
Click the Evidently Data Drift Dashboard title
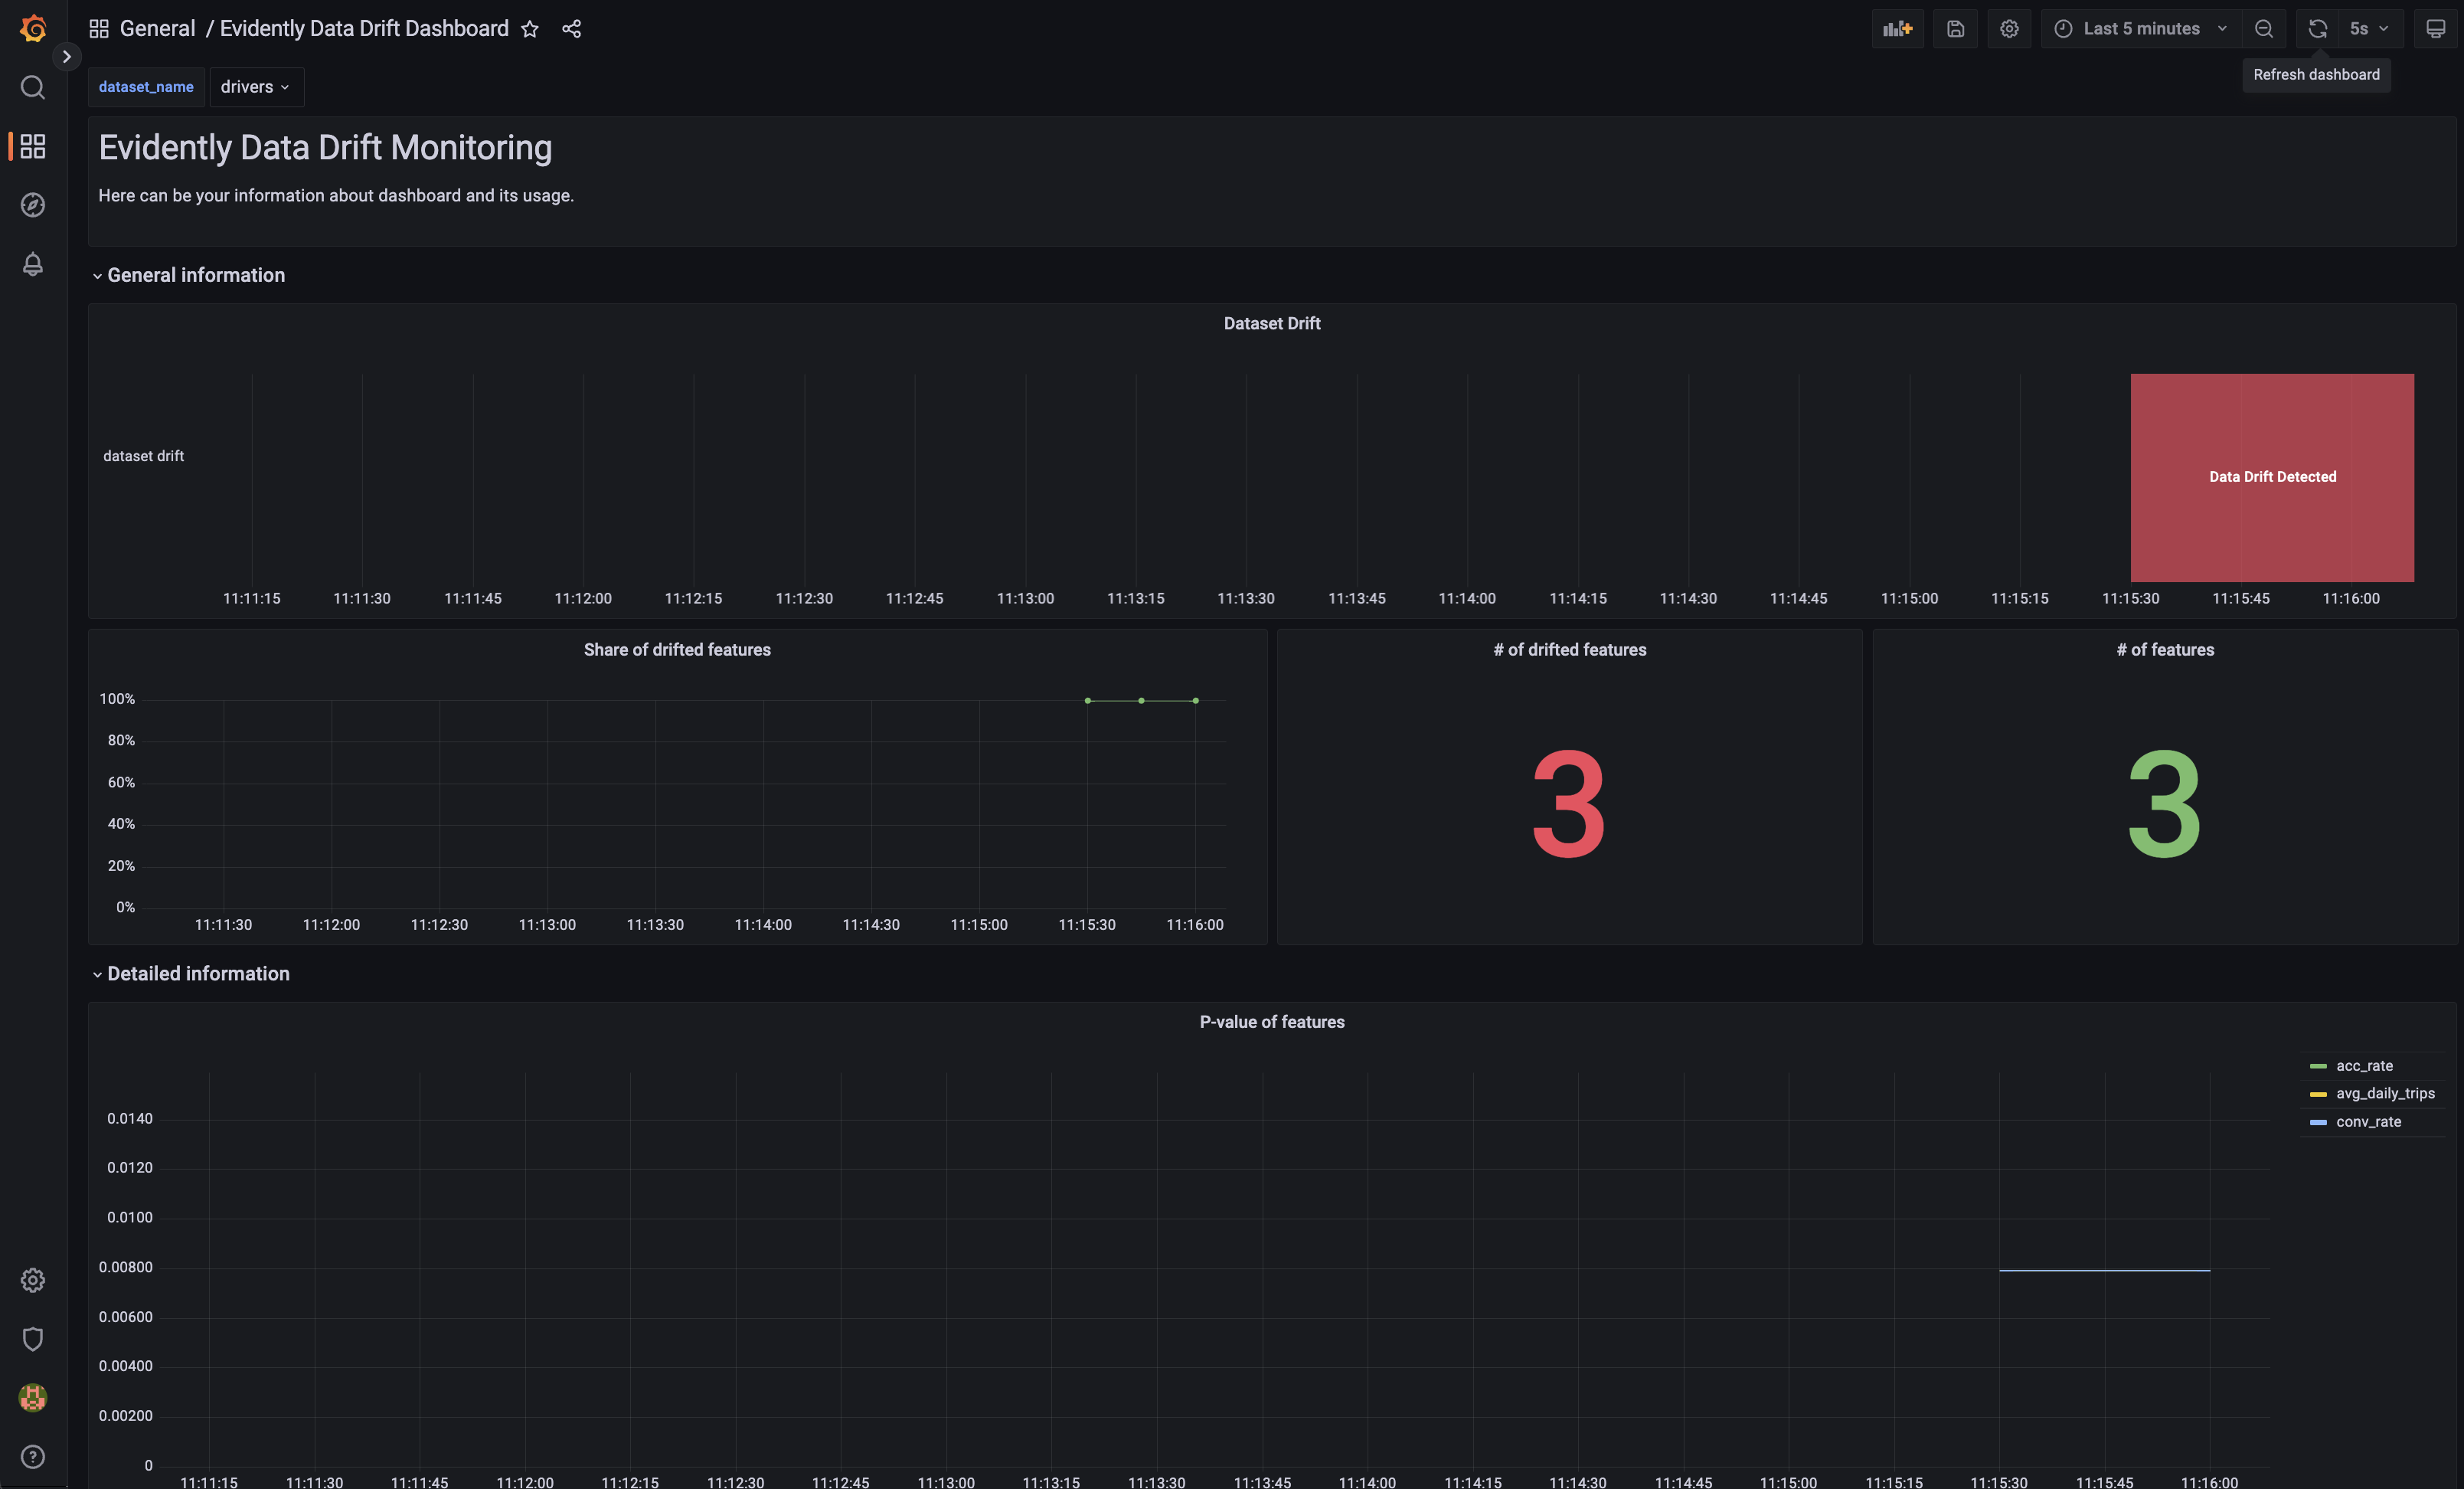point(364,29)
